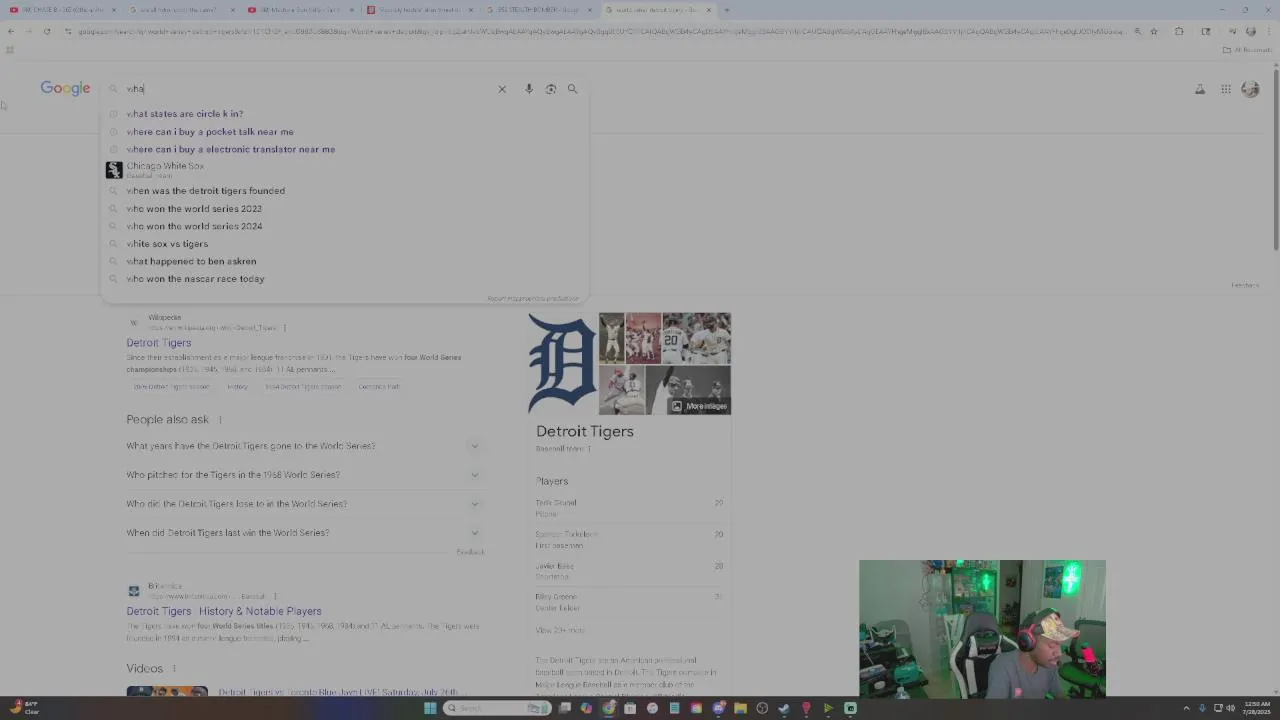Click "View 20+ more" players link
The image size is (1280, 720).
coord(560,630)
